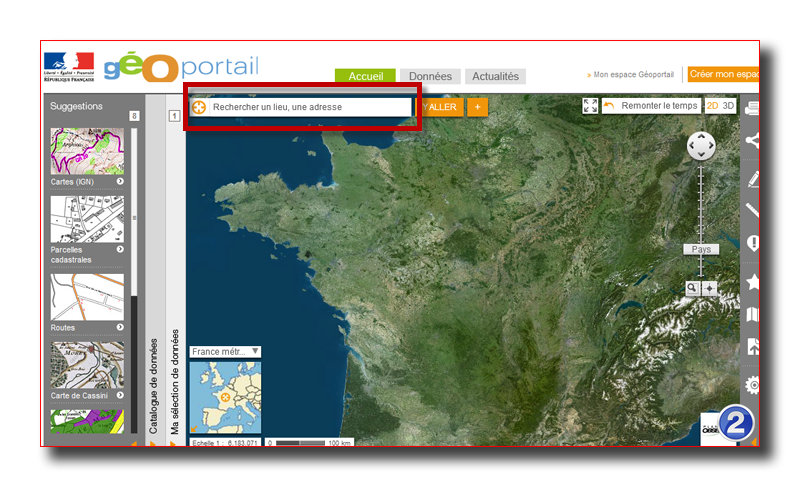
Task: Select the Carte de Cassini thumbnail
Action: pos(87,365)
